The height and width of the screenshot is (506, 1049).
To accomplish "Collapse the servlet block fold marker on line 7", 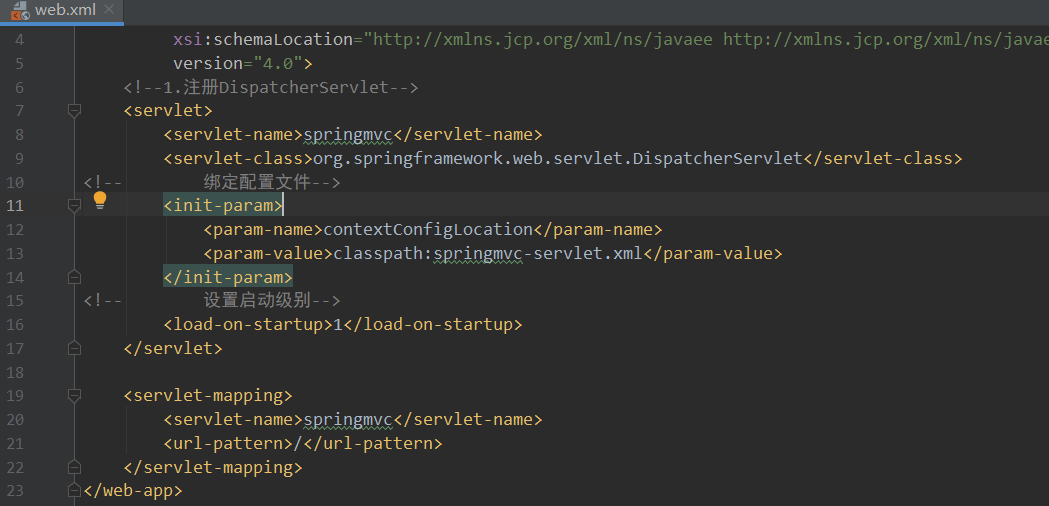I will point(74,110).
